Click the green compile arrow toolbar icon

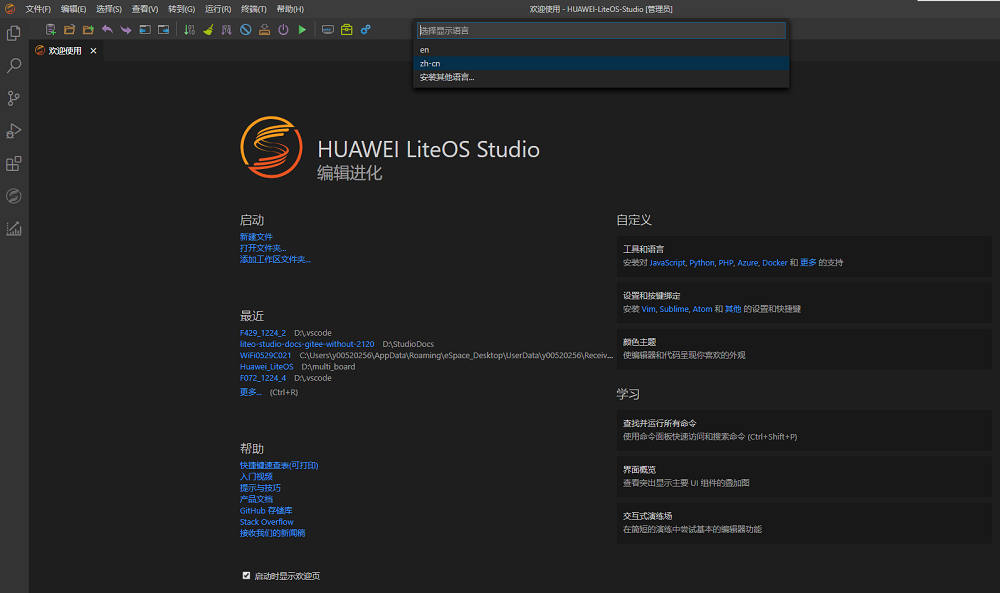pos(189,29)
